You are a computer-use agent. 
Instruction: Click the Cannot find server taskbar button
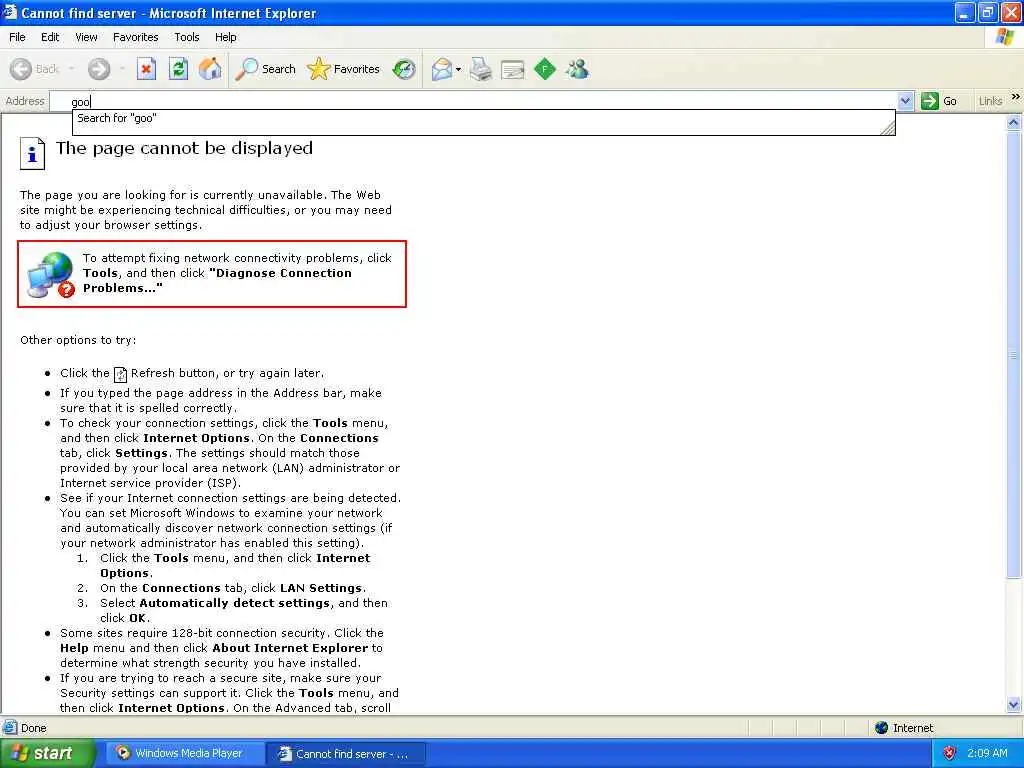click(346, 754)
